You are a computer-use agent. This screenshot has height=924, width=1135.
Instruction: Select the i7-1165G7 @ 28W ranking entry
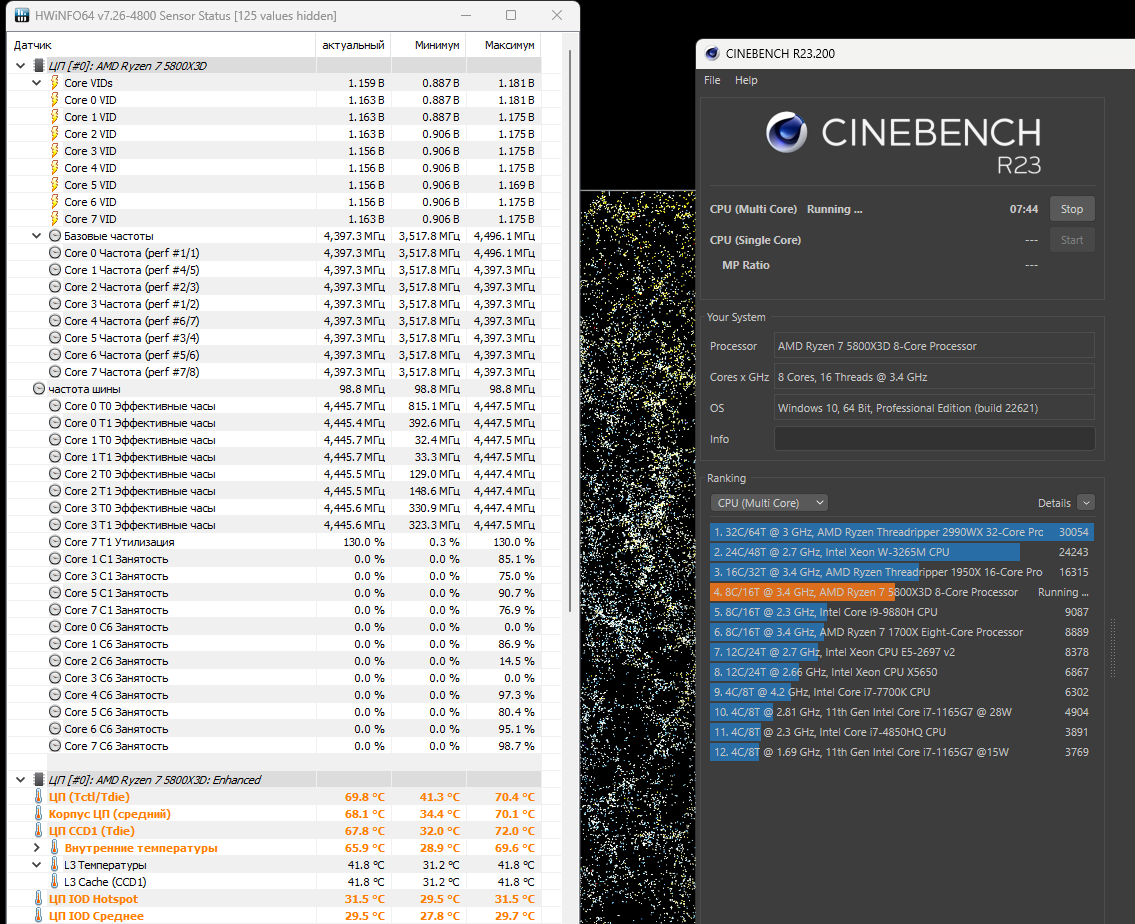point(902,712)
